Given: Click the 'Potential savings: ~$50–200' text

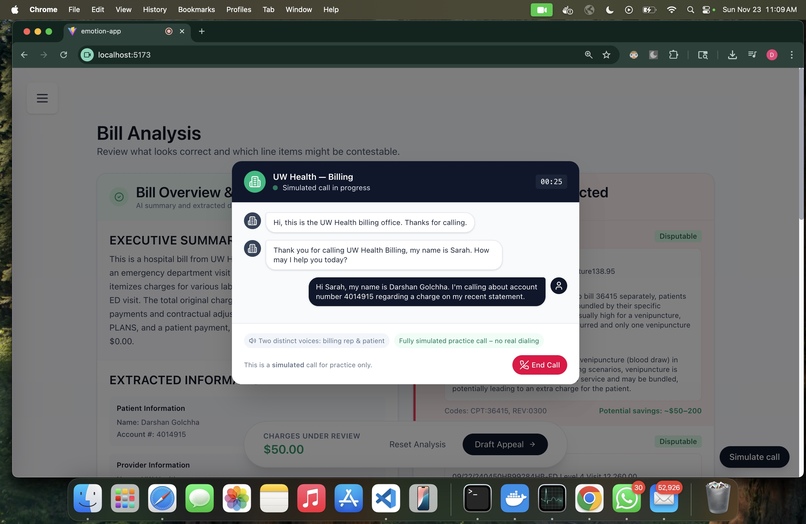Looking at the screenshot, I should [650, 411].
